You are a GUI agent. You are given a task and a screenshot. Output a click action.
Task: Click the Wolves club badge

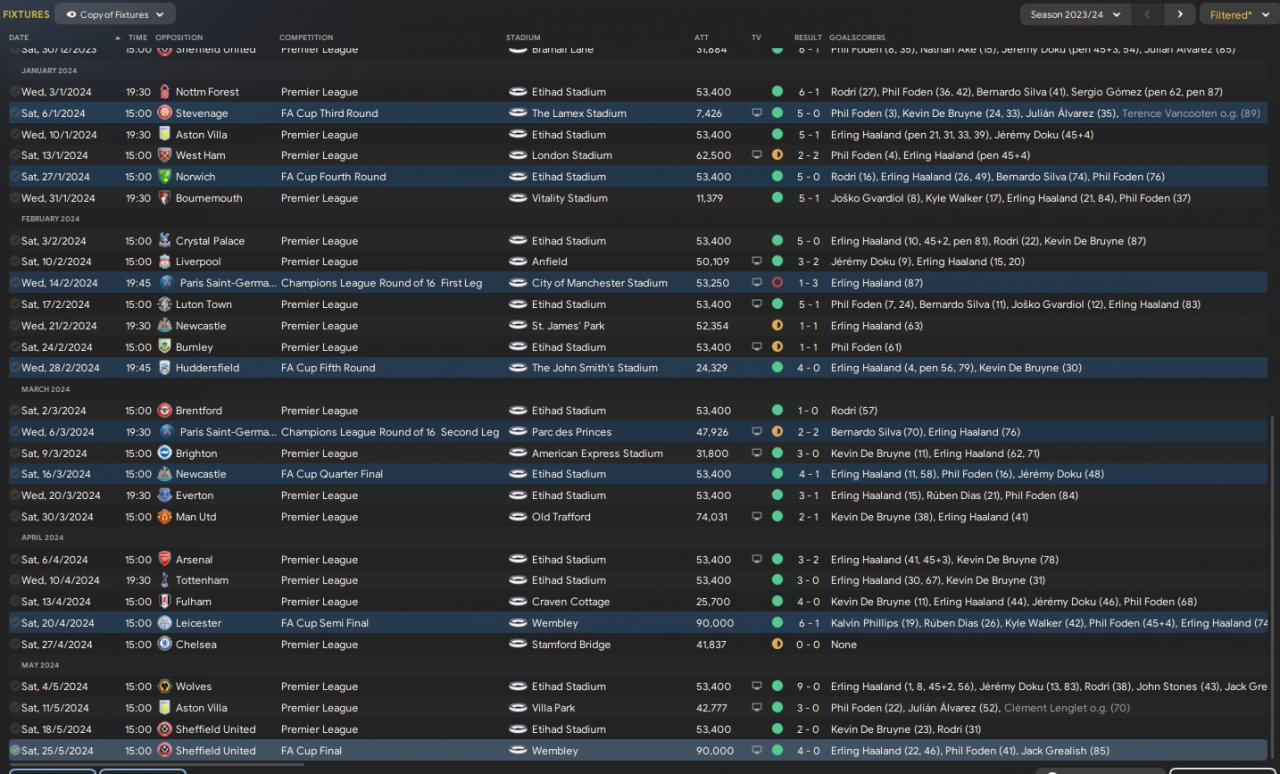click(x=165, y=687)
